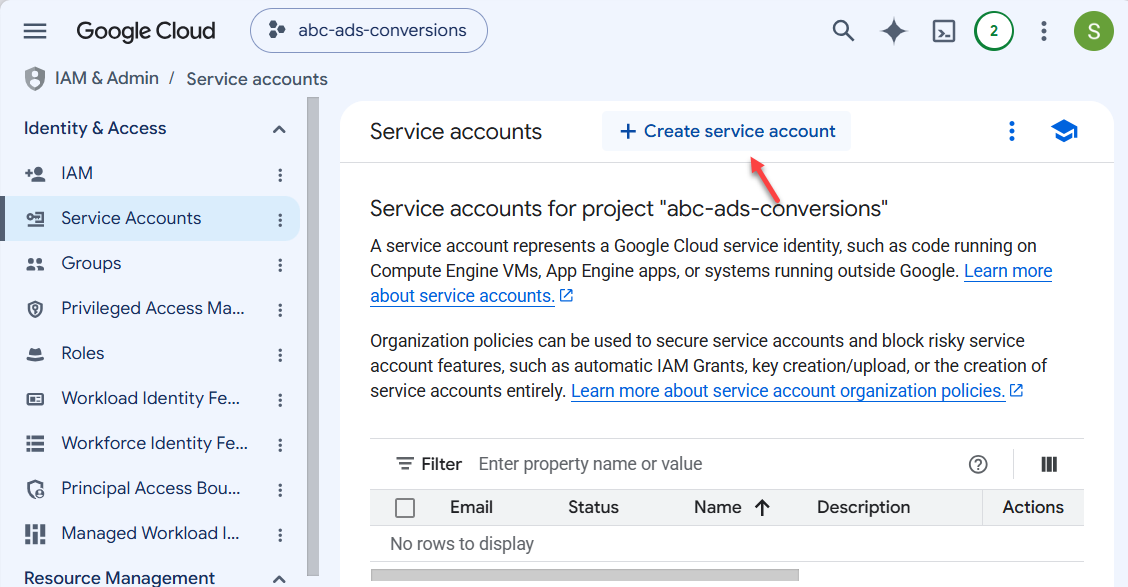Click the 'No rows to display' text
The width and height of the screenshot is (1128, 587).
462,544
